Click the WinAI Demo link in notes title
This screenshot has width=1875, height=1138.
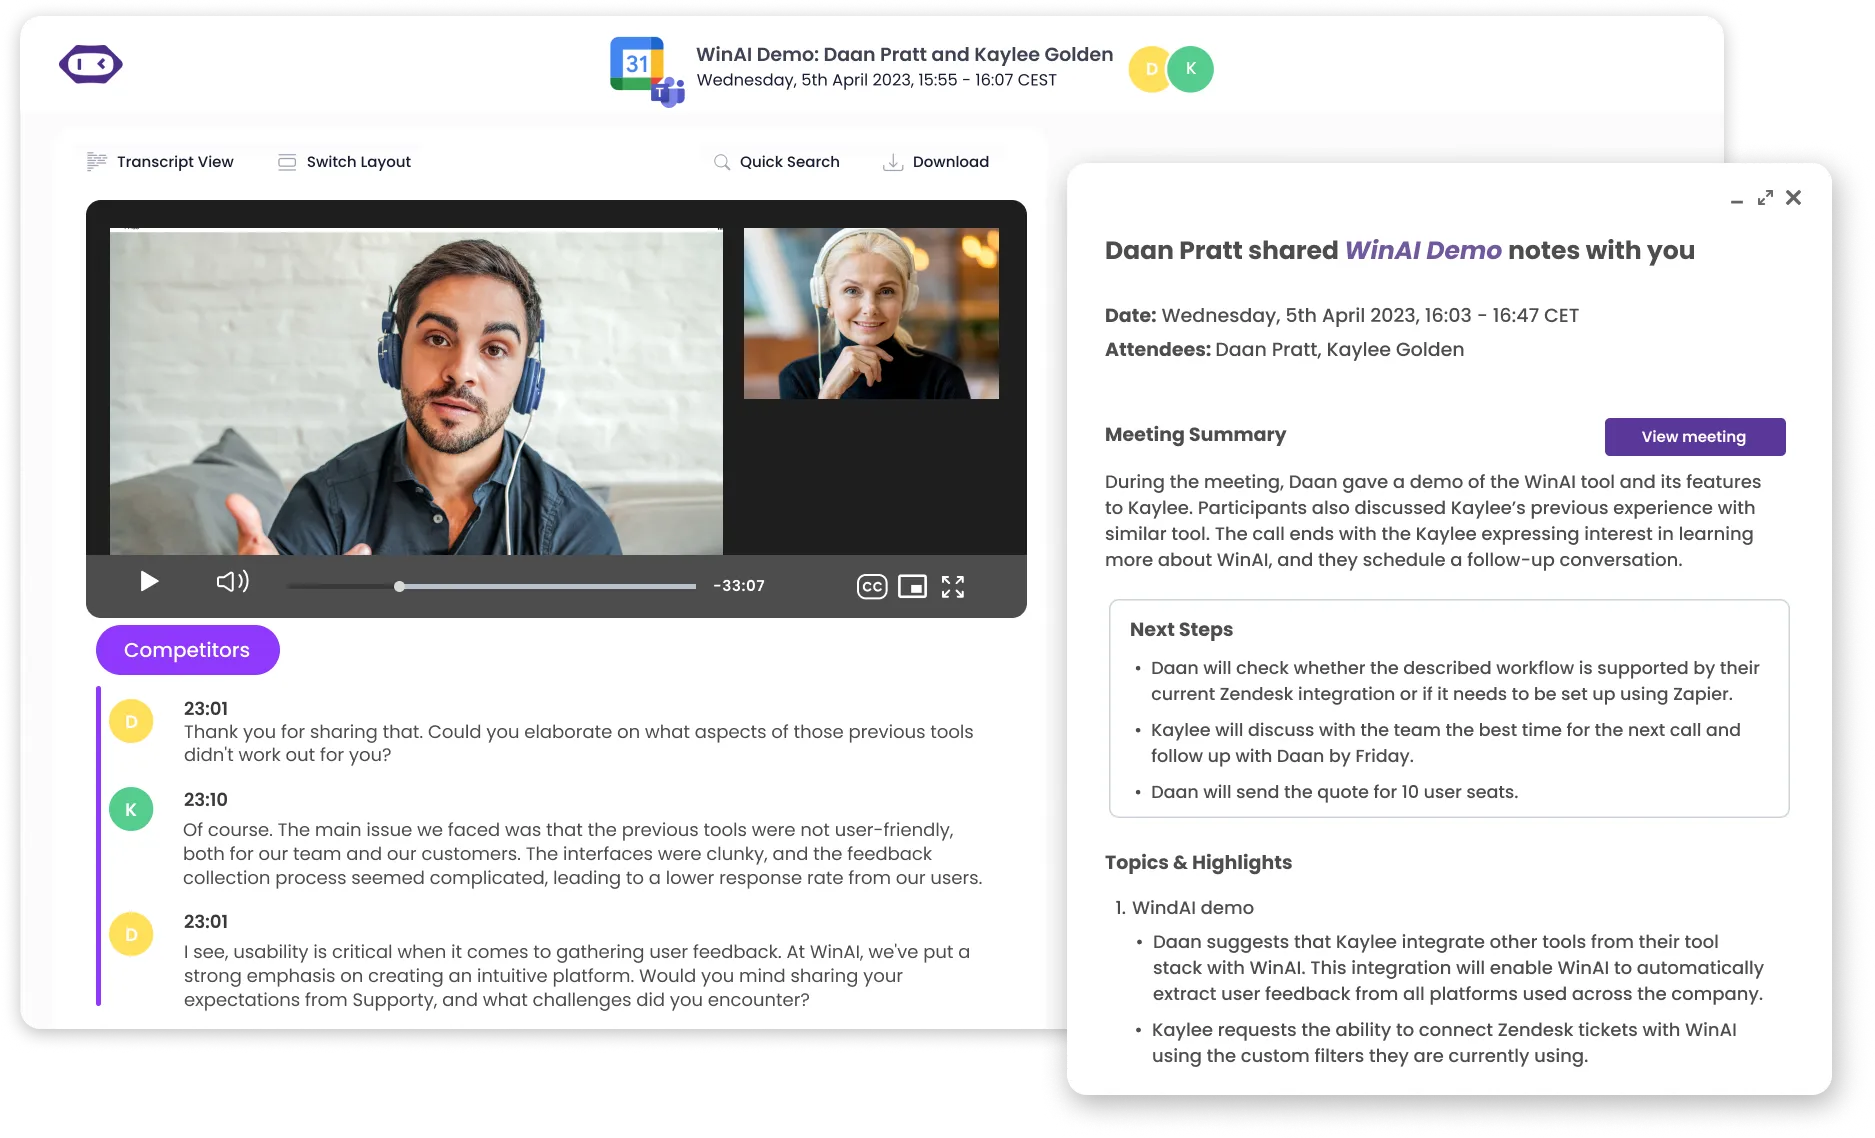(1423, 250)
